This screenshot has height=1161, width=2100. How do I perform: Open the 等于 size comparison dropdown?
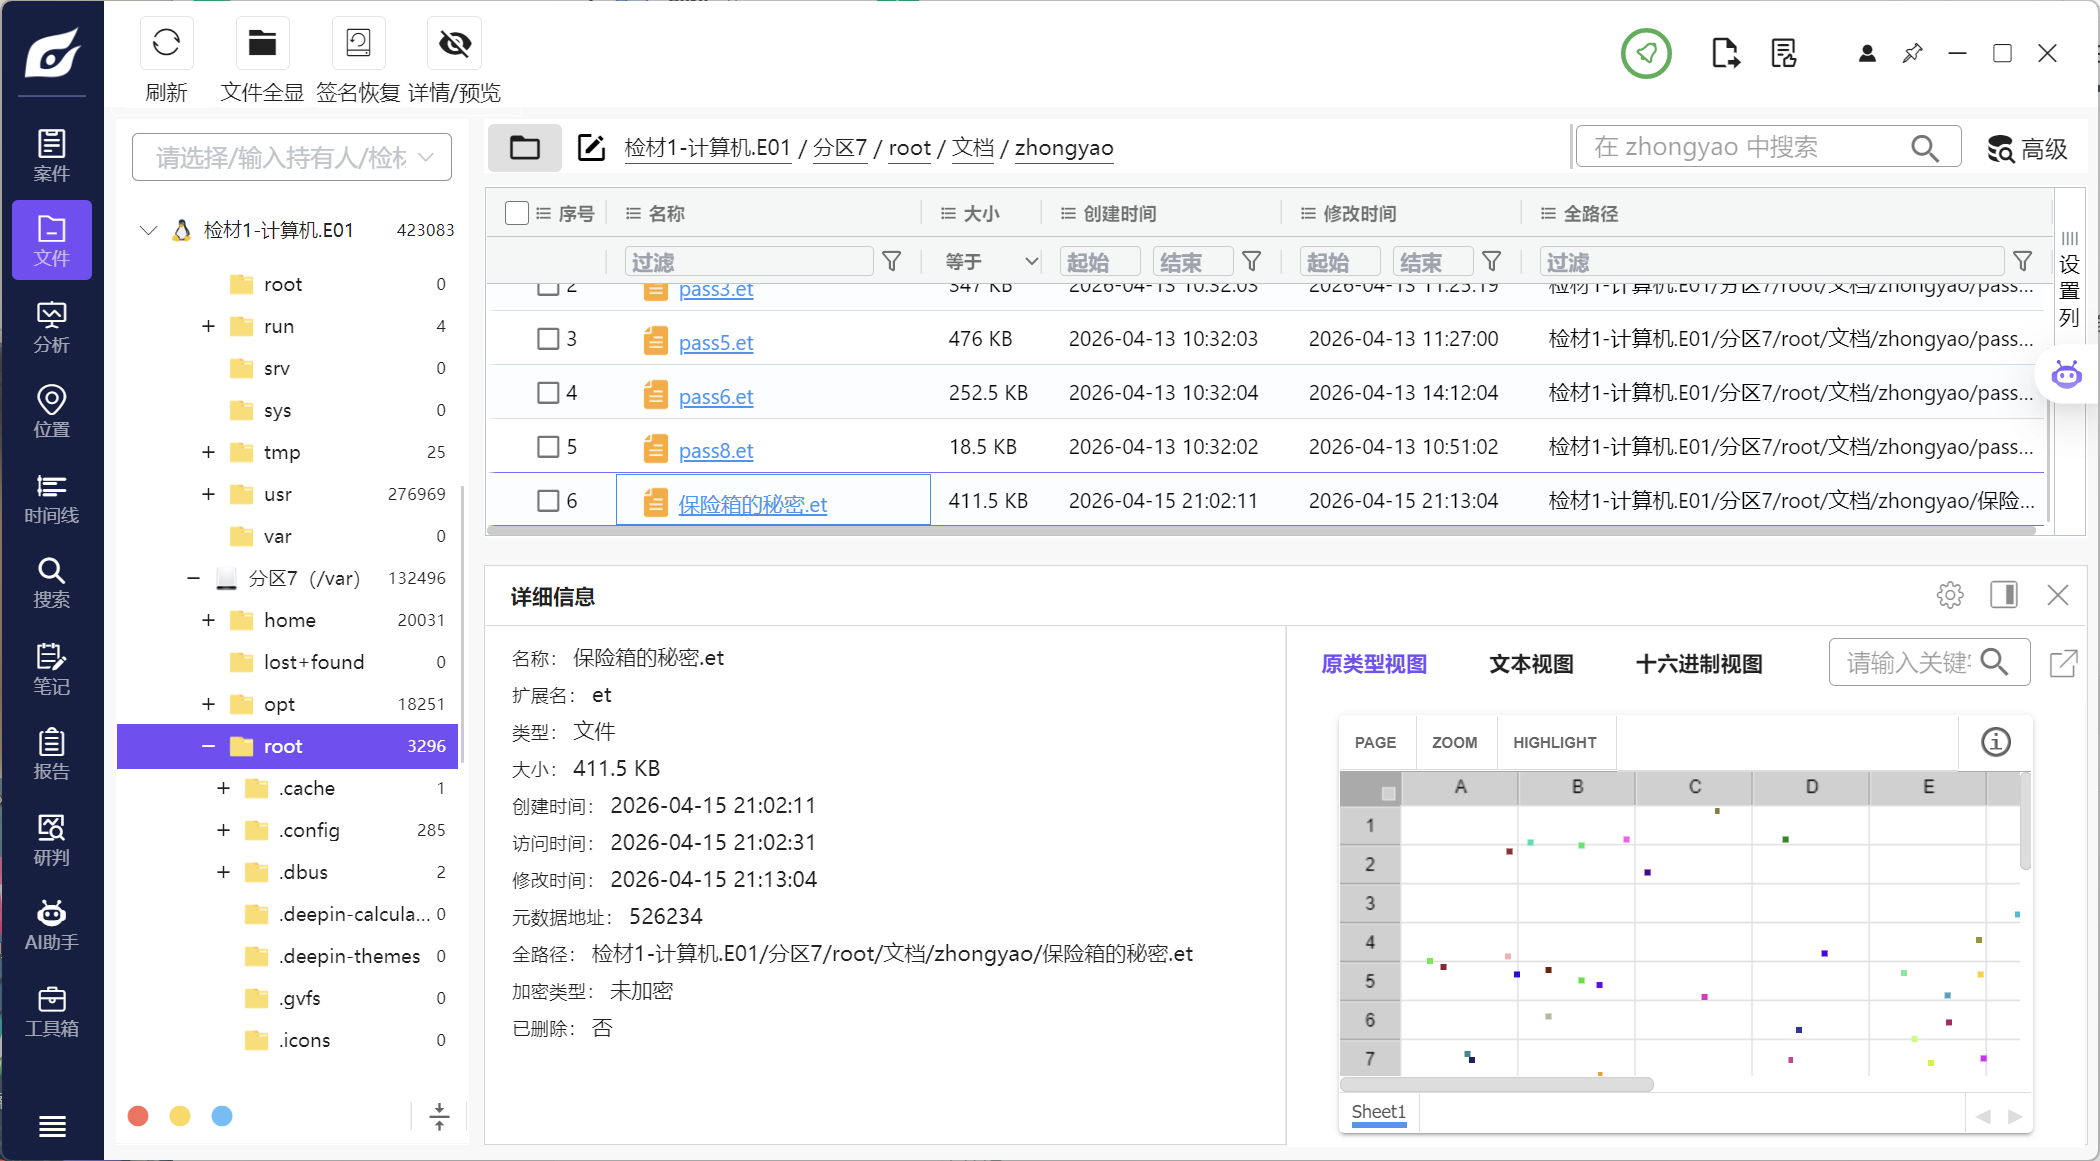click(x=990, y=262)
